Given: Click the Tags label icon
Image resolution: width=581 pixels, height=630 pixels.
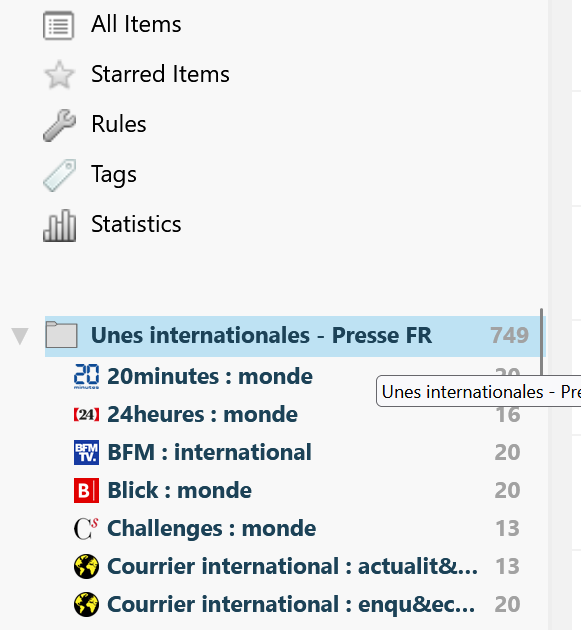Looking at the screenshot, I should (59, 175).
